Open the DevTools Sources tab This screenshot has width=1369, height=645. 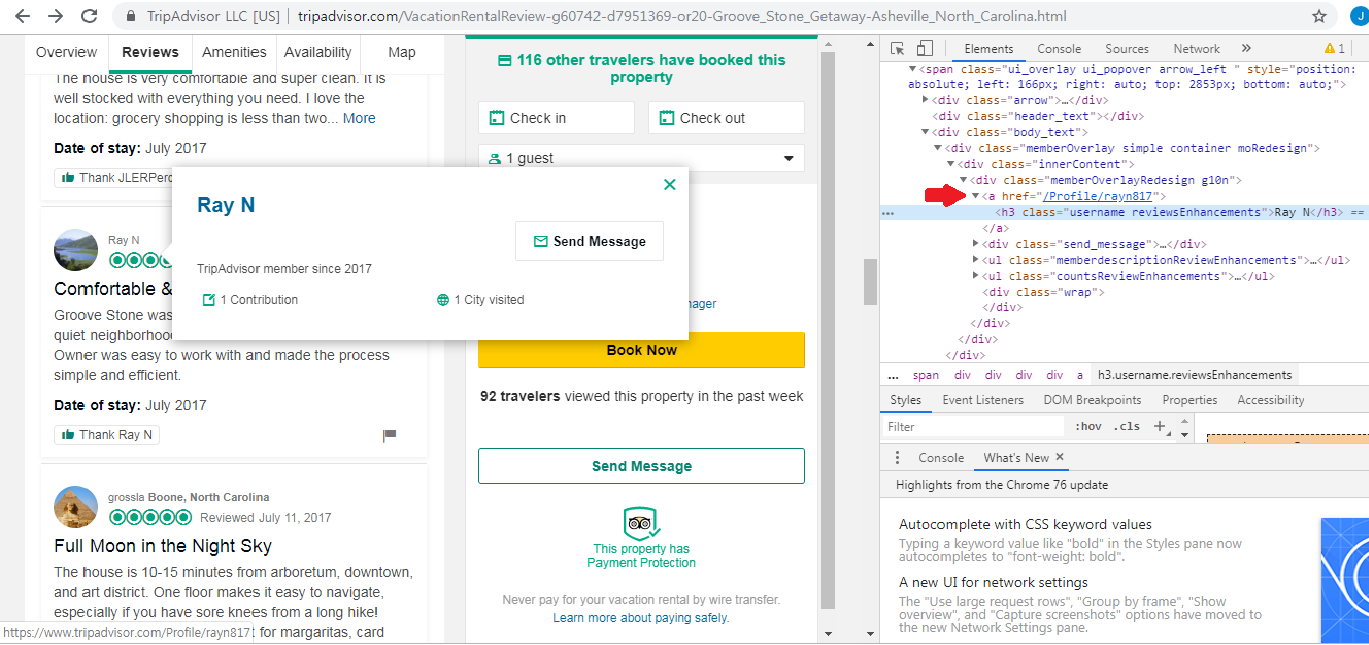(1127, 49)
